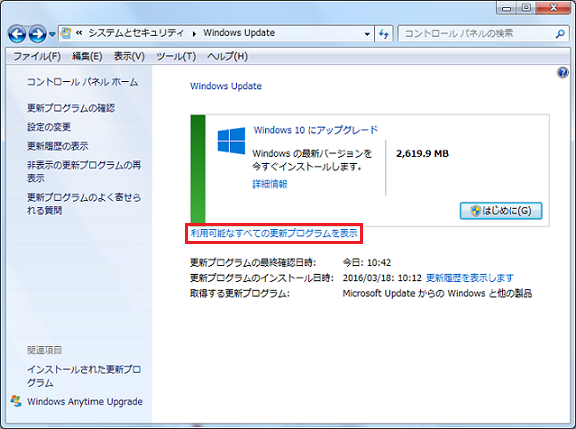Screen dimensions: 576x429
Task: Click the Forward arrow navigation button
Action: coord(37,34)
